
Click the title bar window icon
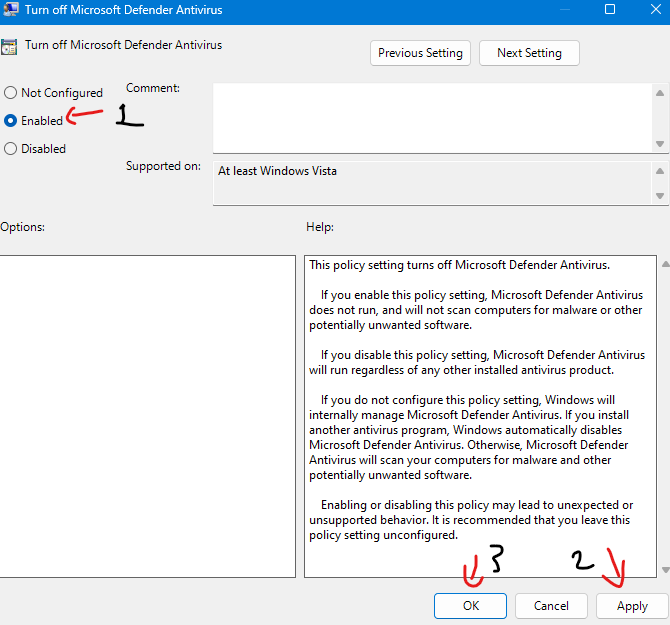click(10, 9)
